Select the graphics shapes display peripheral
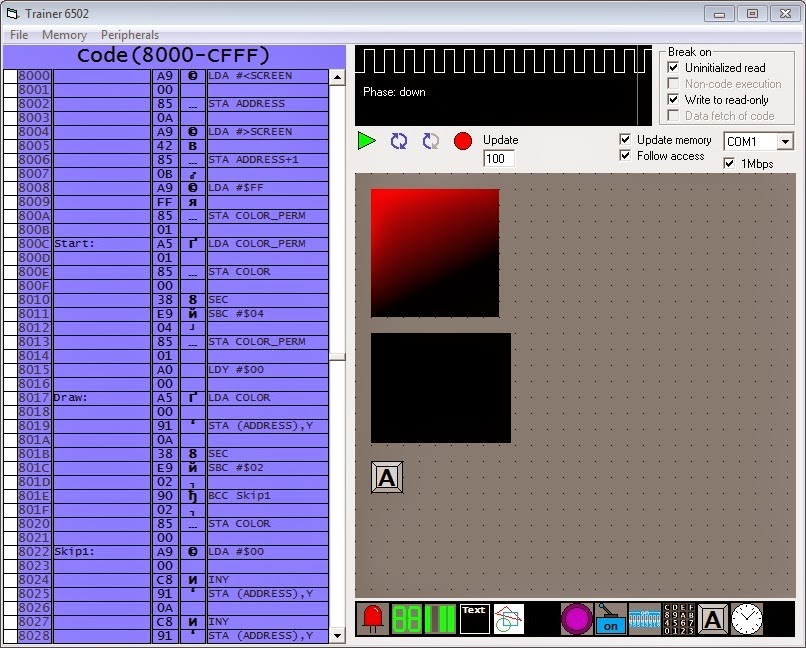This screenshot has width=806, height=648. coord(508,618)
